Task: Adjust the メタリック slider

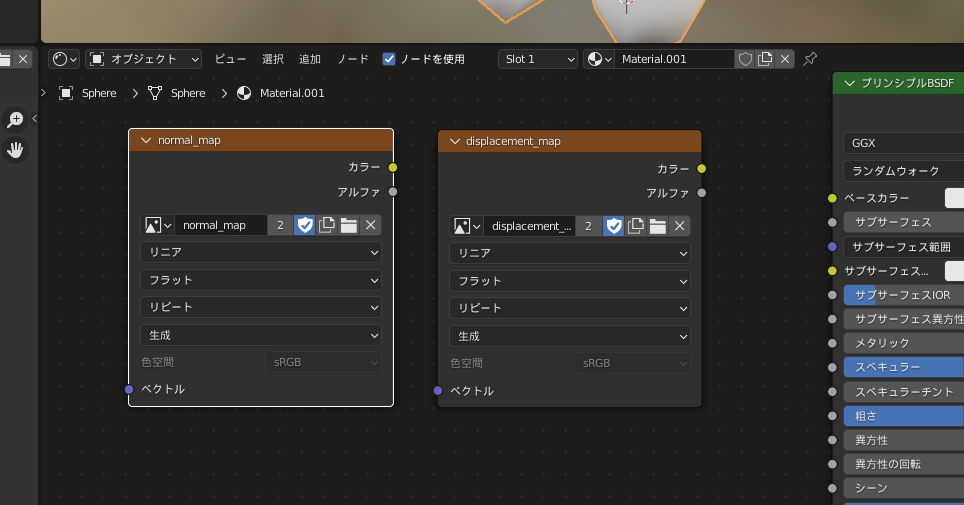Action: tap(904, 343)
